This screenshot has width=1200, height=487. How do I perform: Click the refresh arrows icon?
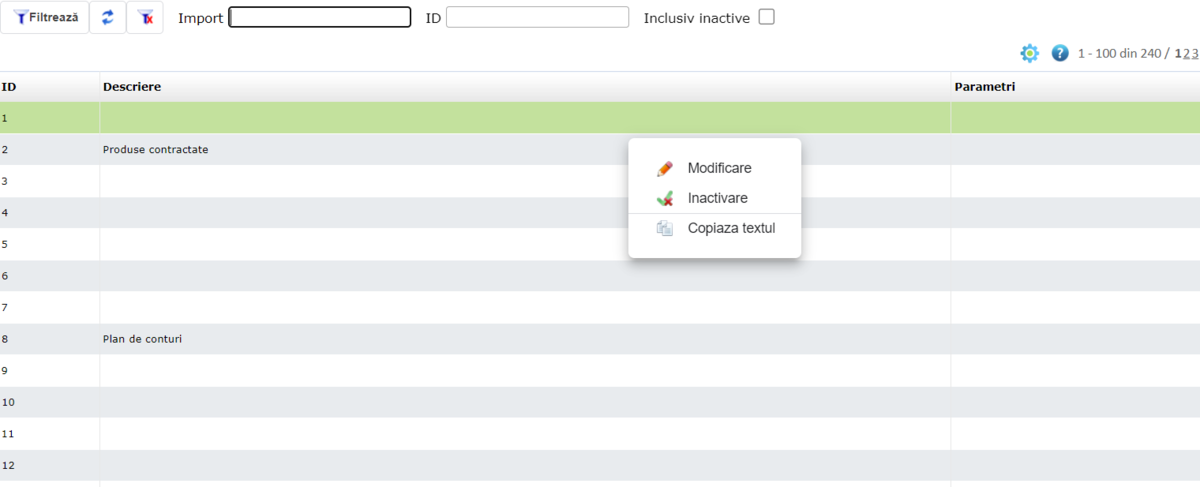pyautogui.click(x=108, y=18)
